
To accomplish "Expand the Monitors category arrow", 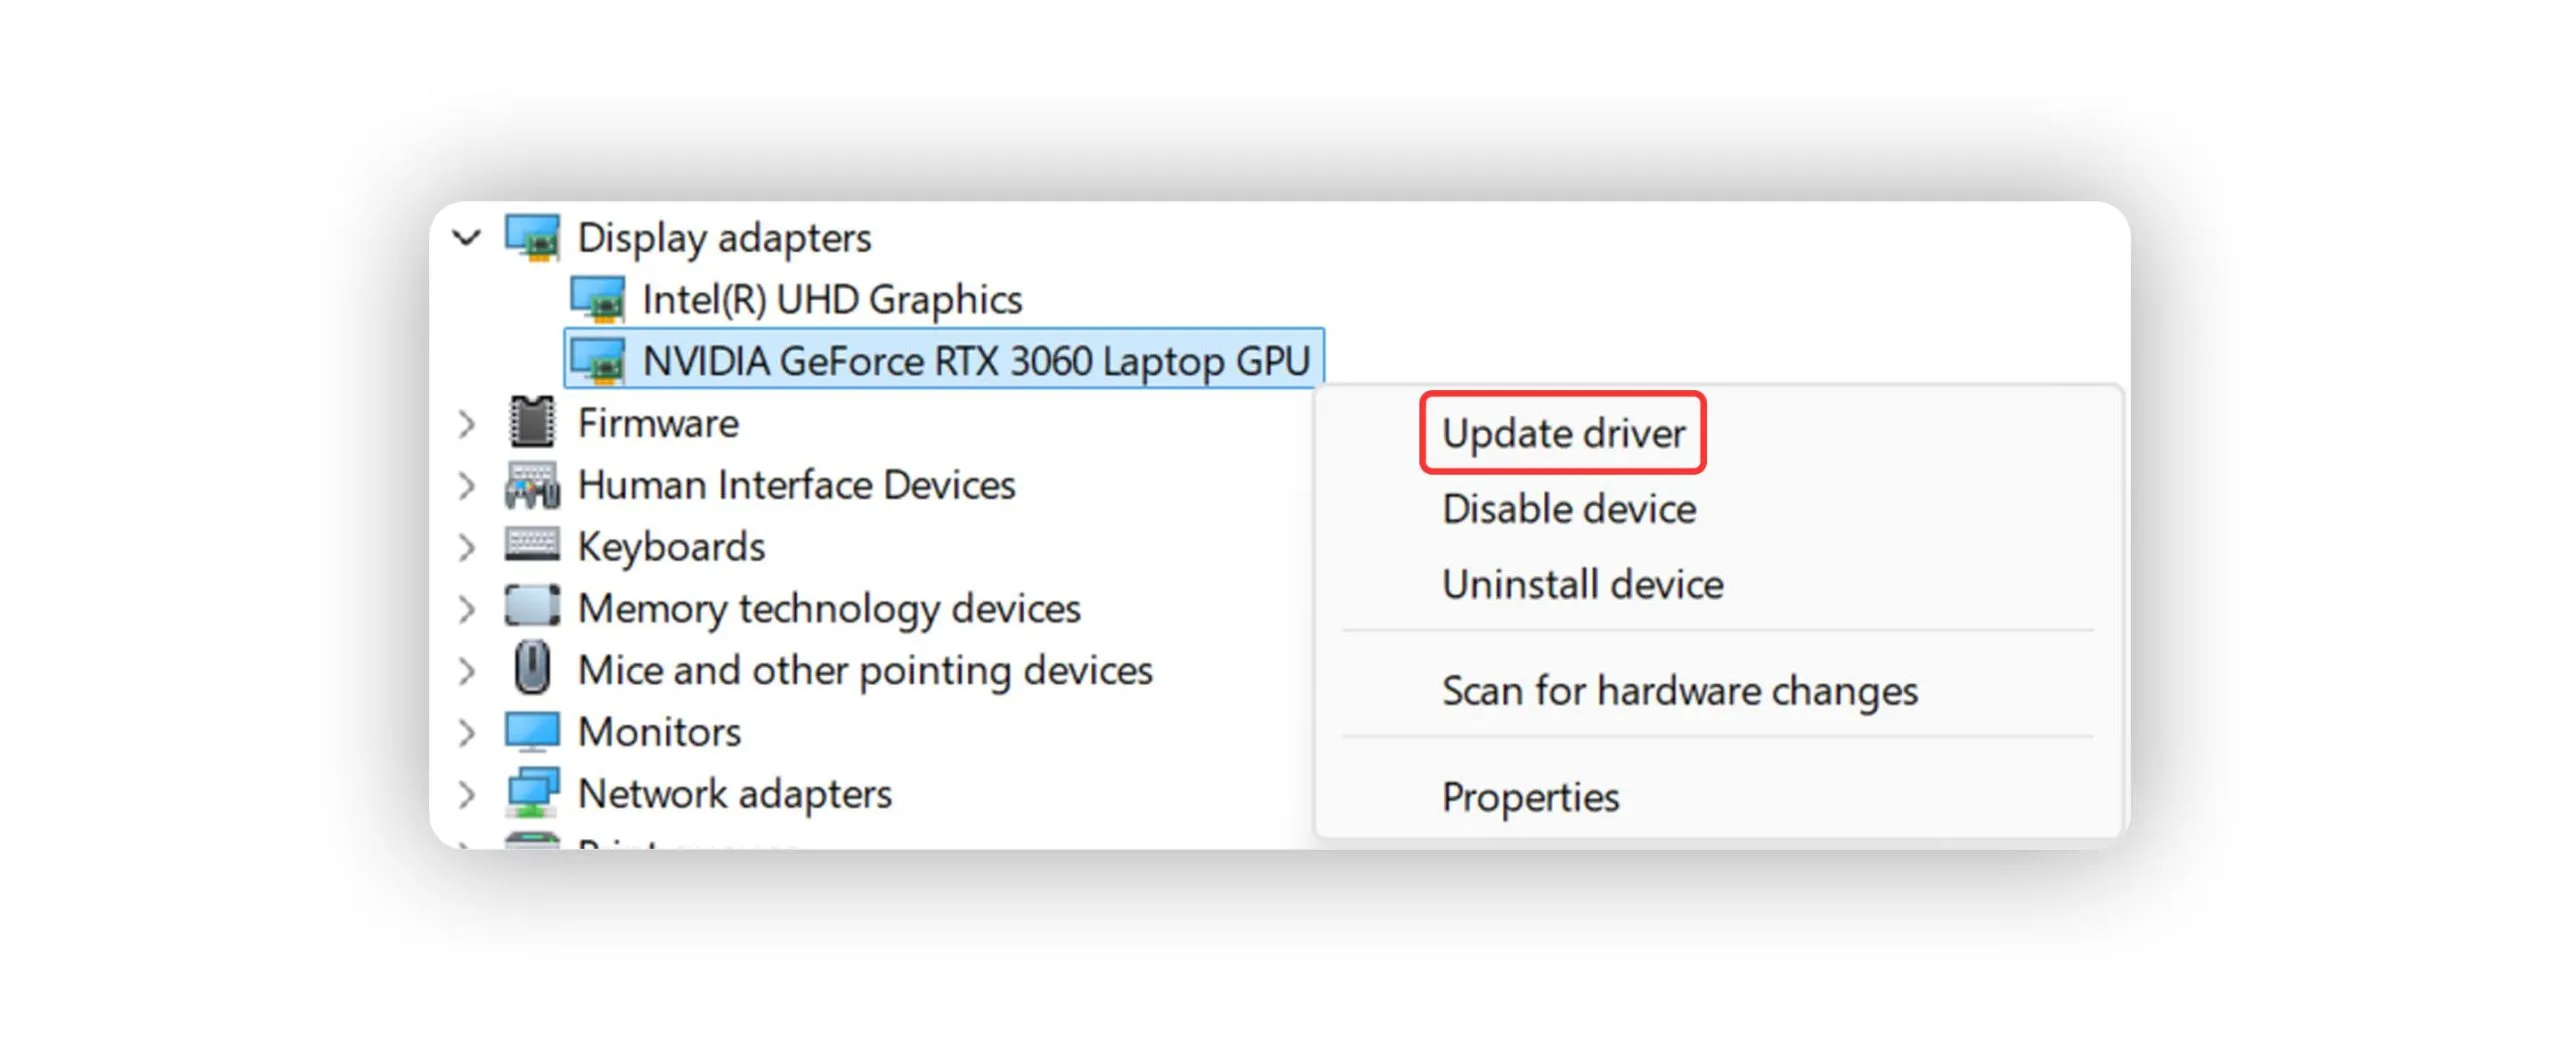I will point(466,732).
